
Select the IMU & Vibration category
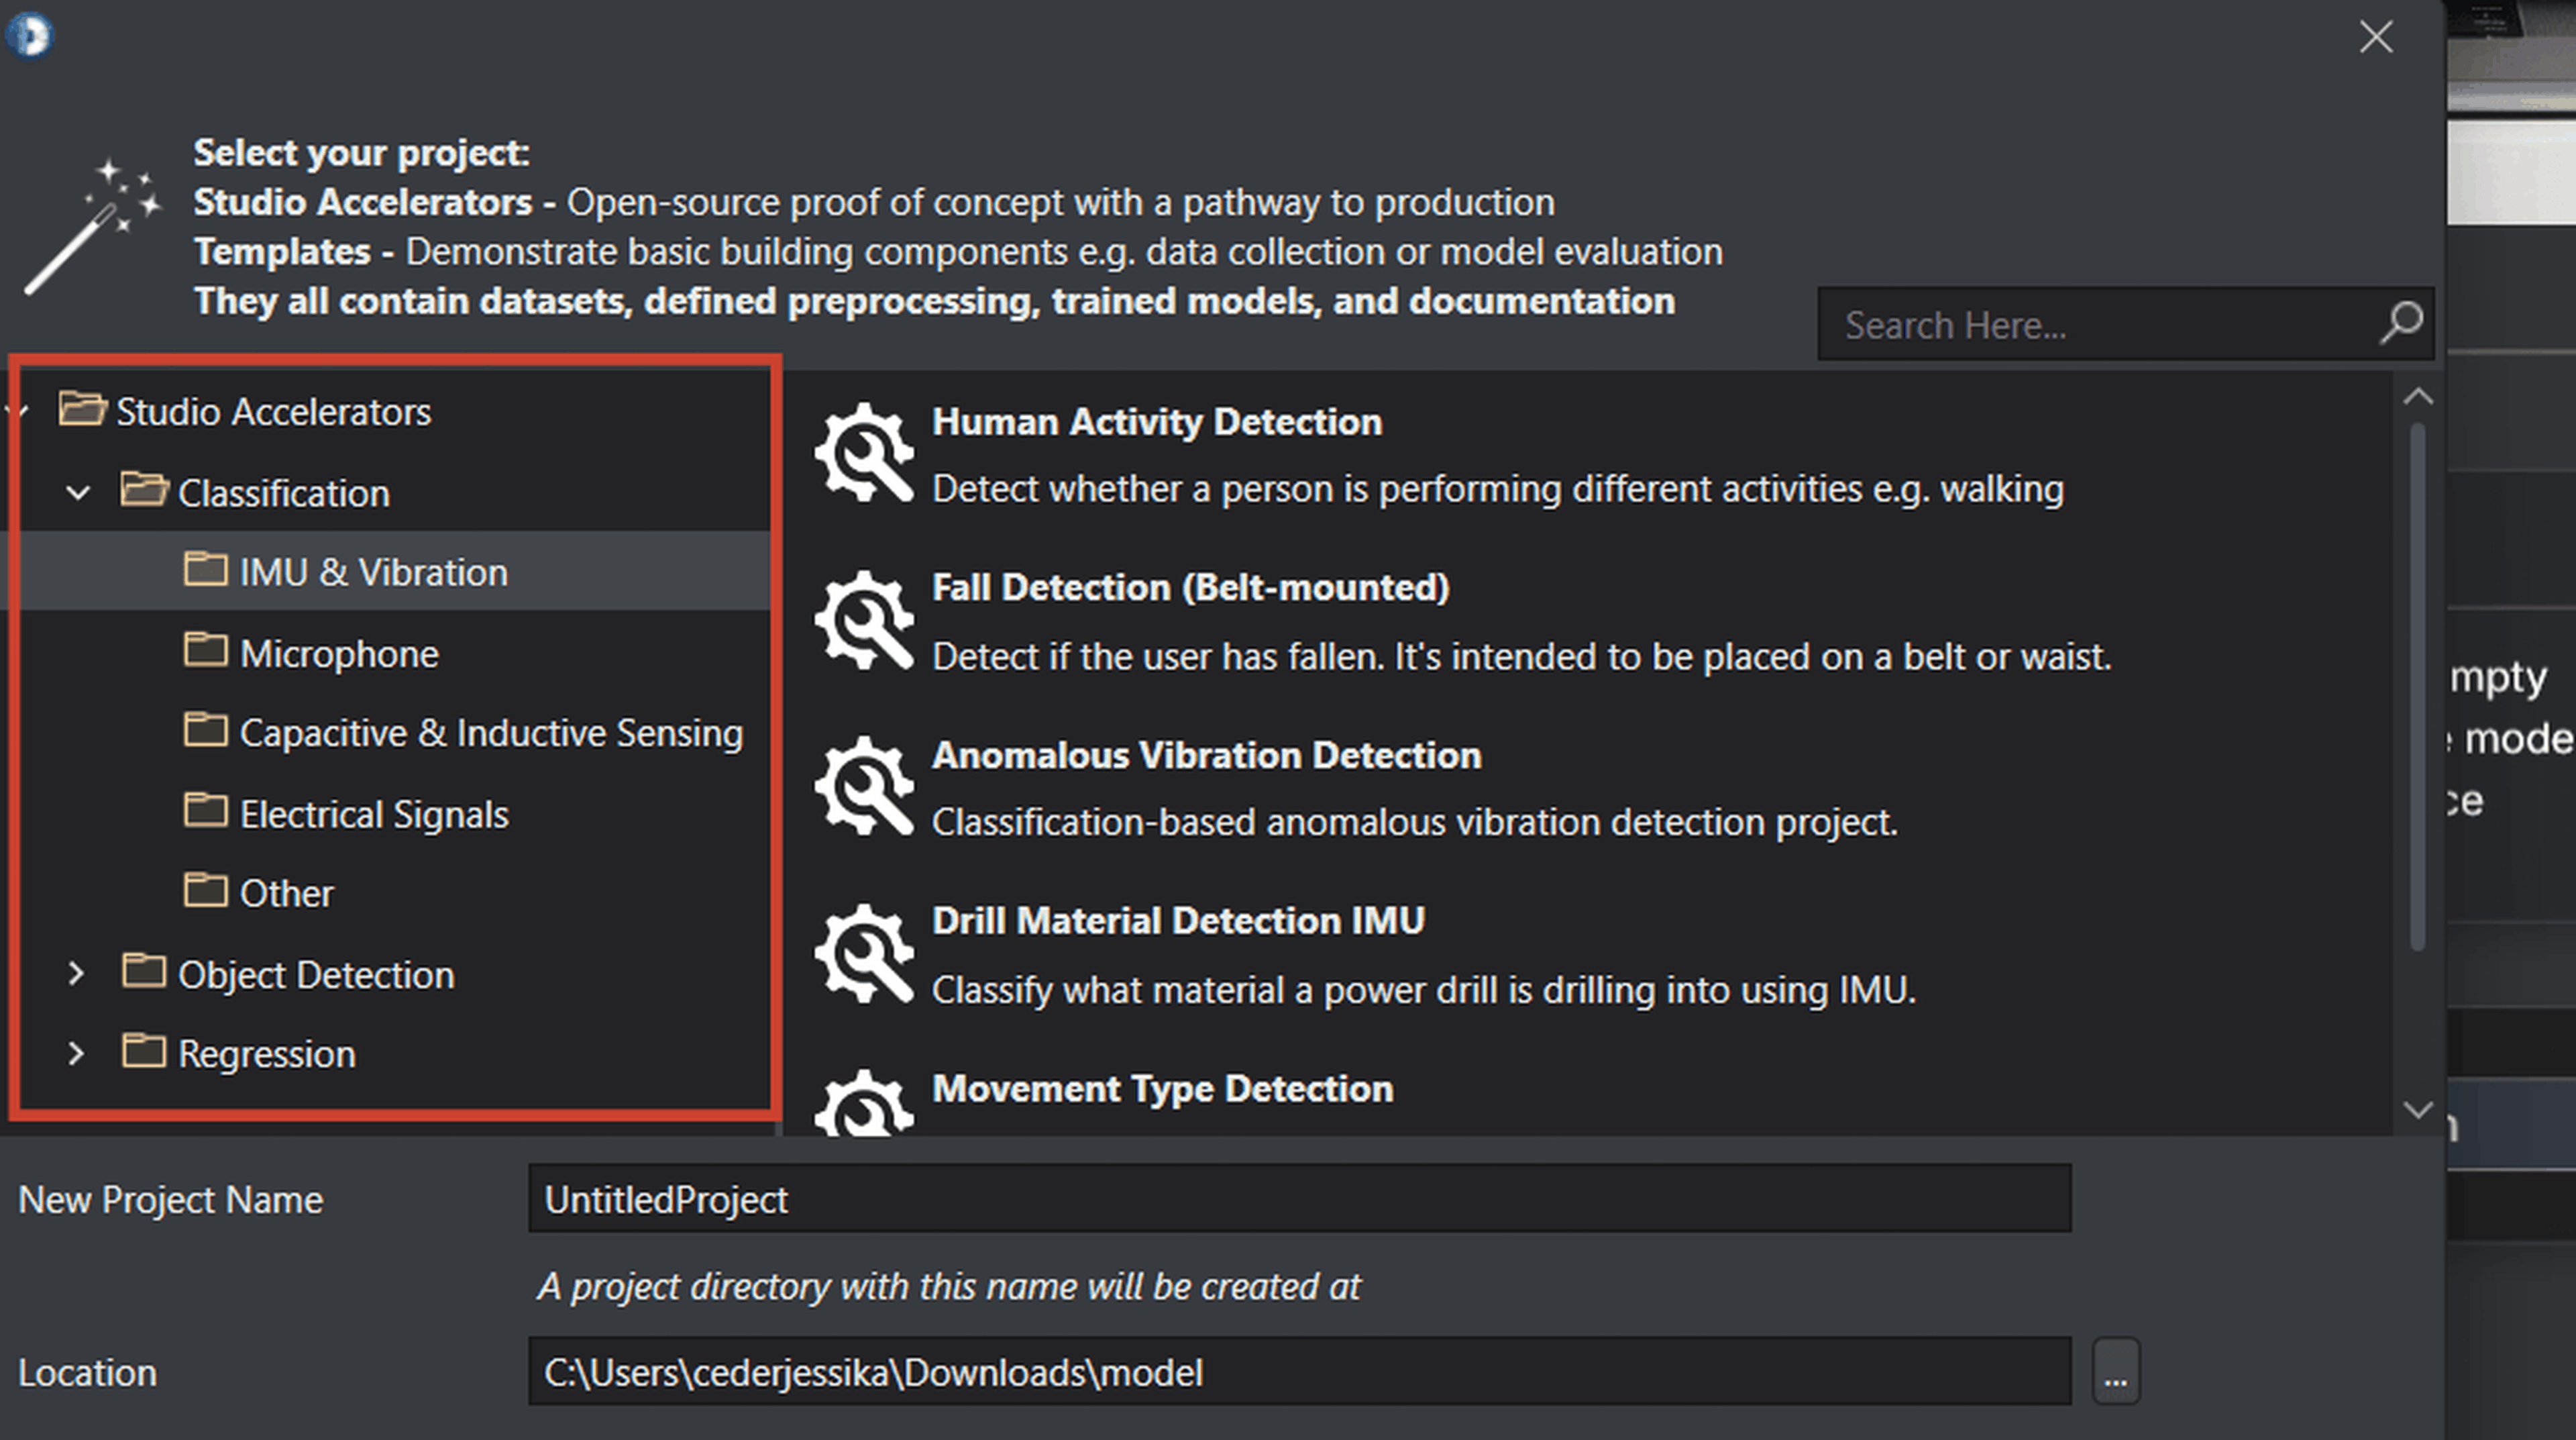[x=373, y=572]
